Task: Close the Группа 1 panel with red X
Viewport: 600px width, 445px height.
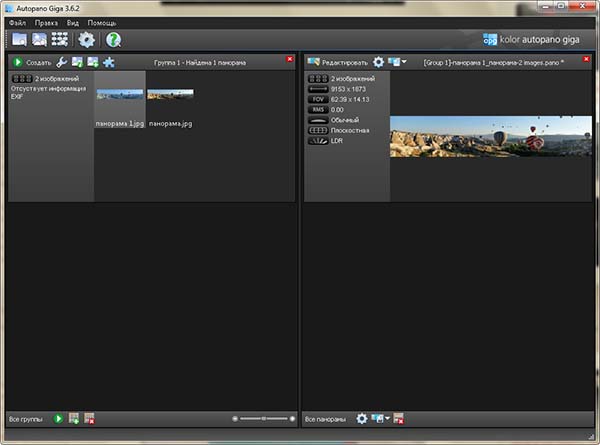Action: [290, 61]
